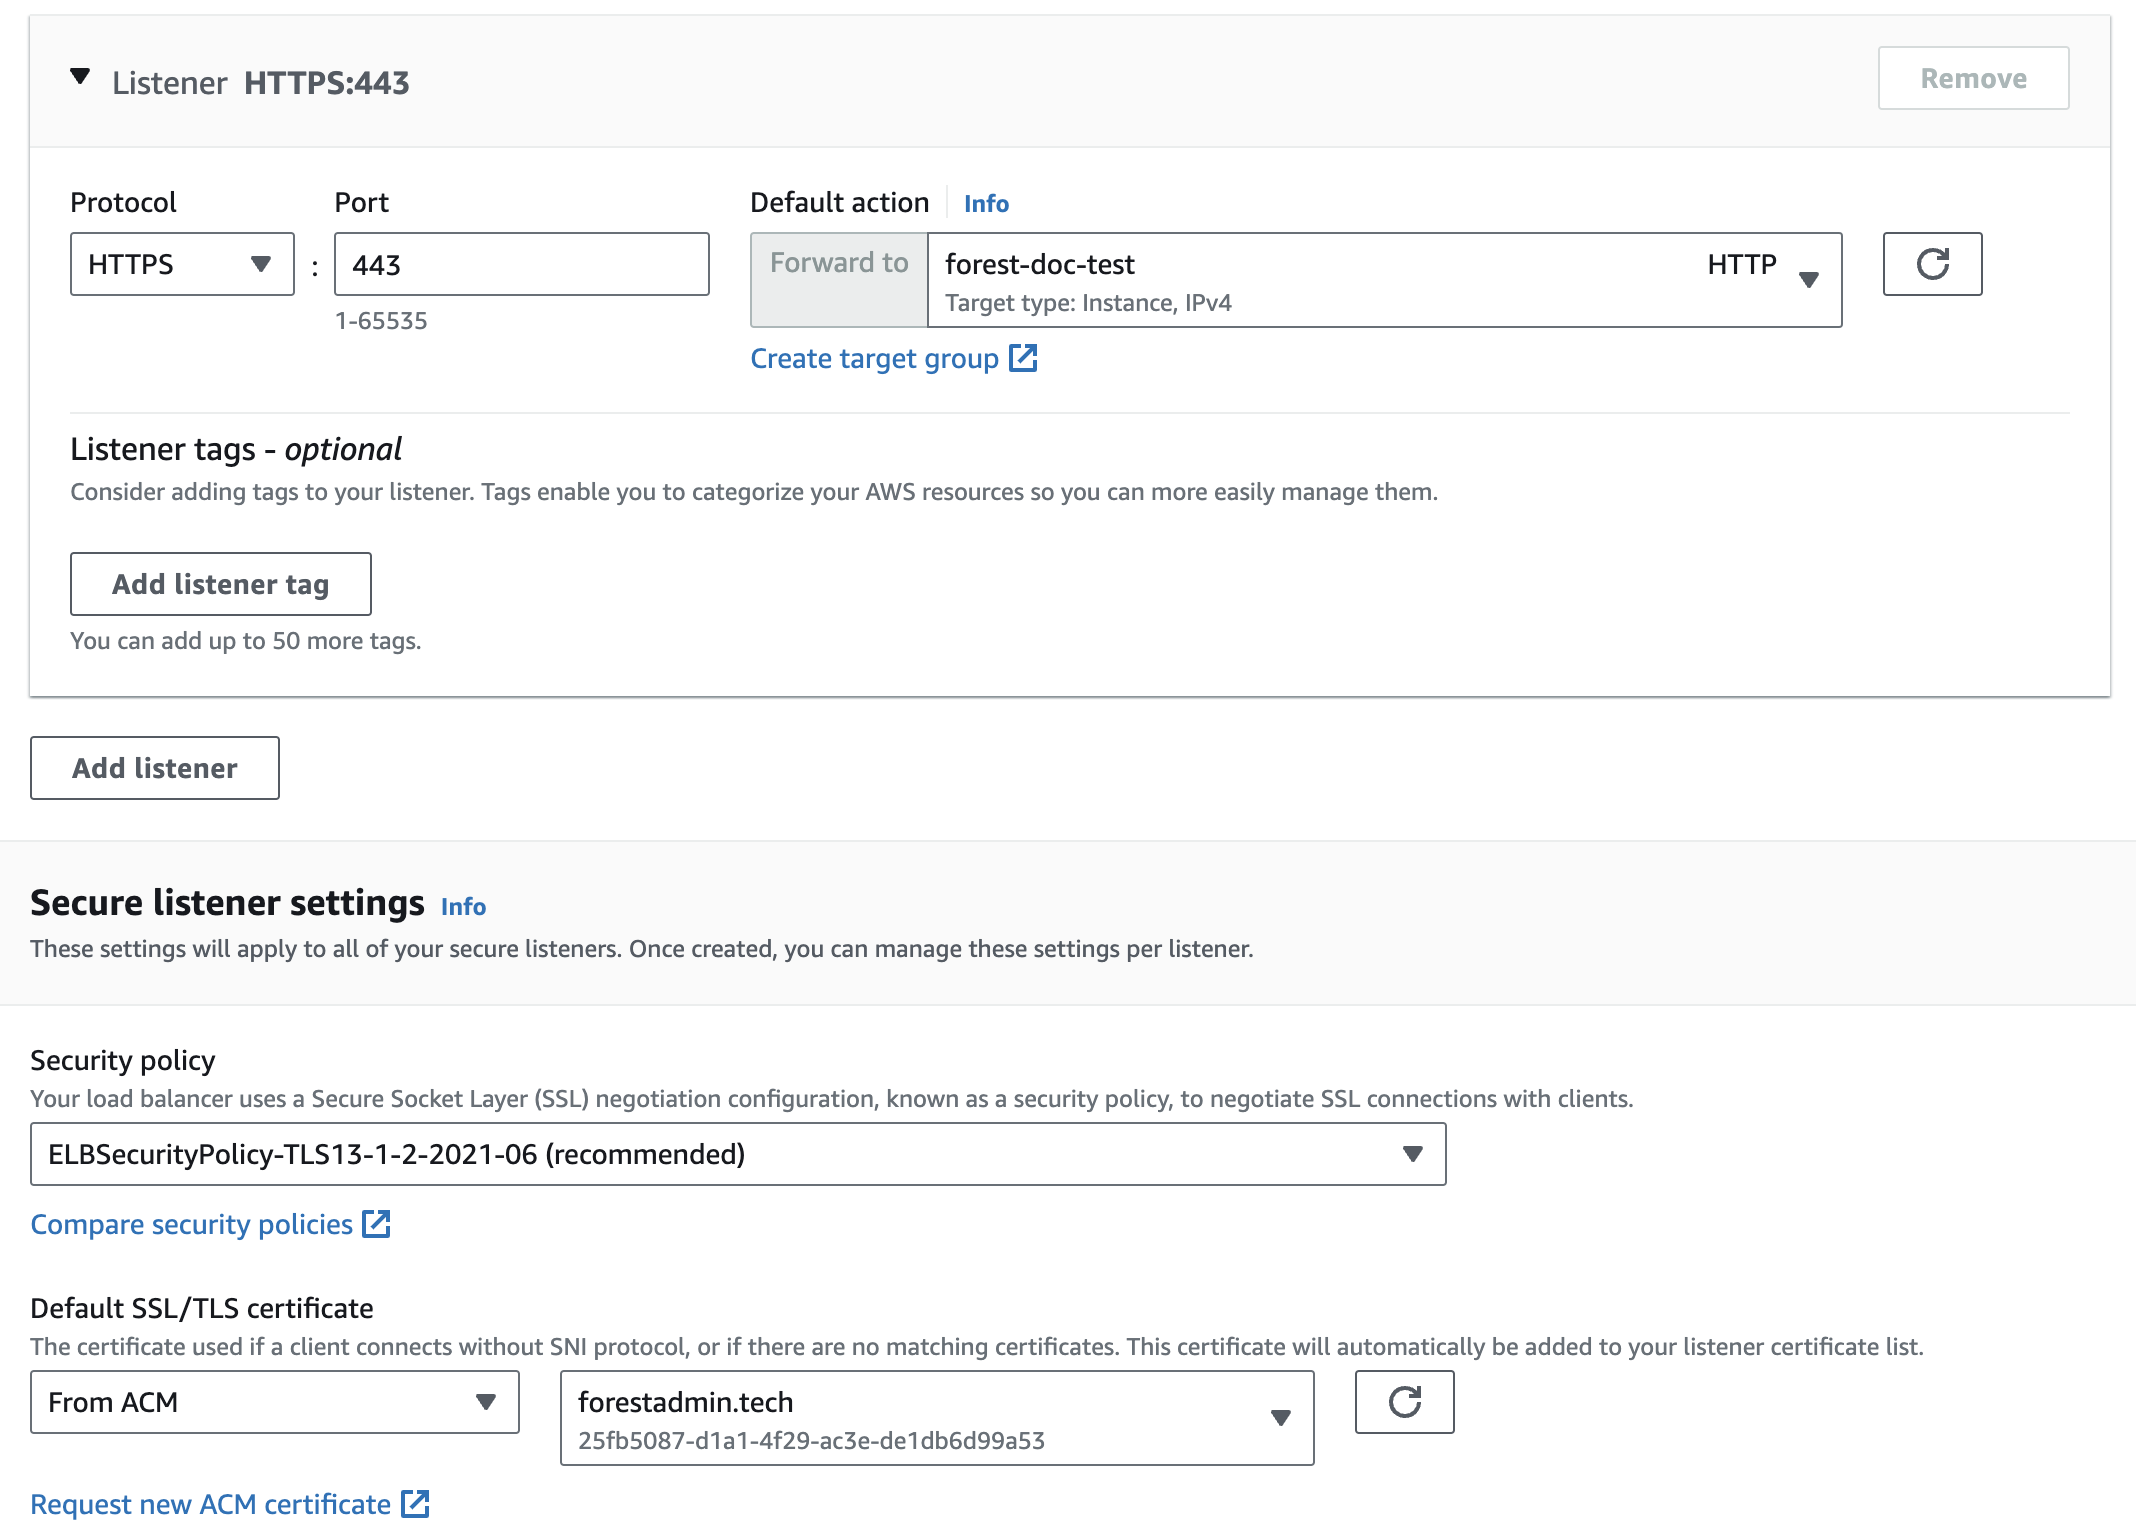
Task: Collapse the Listener HTTPS:443 section triangle
Action: (80, 78)
